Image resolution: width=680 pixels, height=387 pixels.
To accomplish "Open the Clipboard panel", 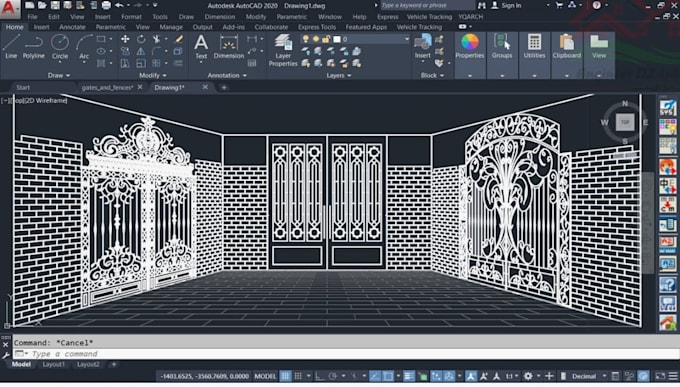I will point(567,46).
